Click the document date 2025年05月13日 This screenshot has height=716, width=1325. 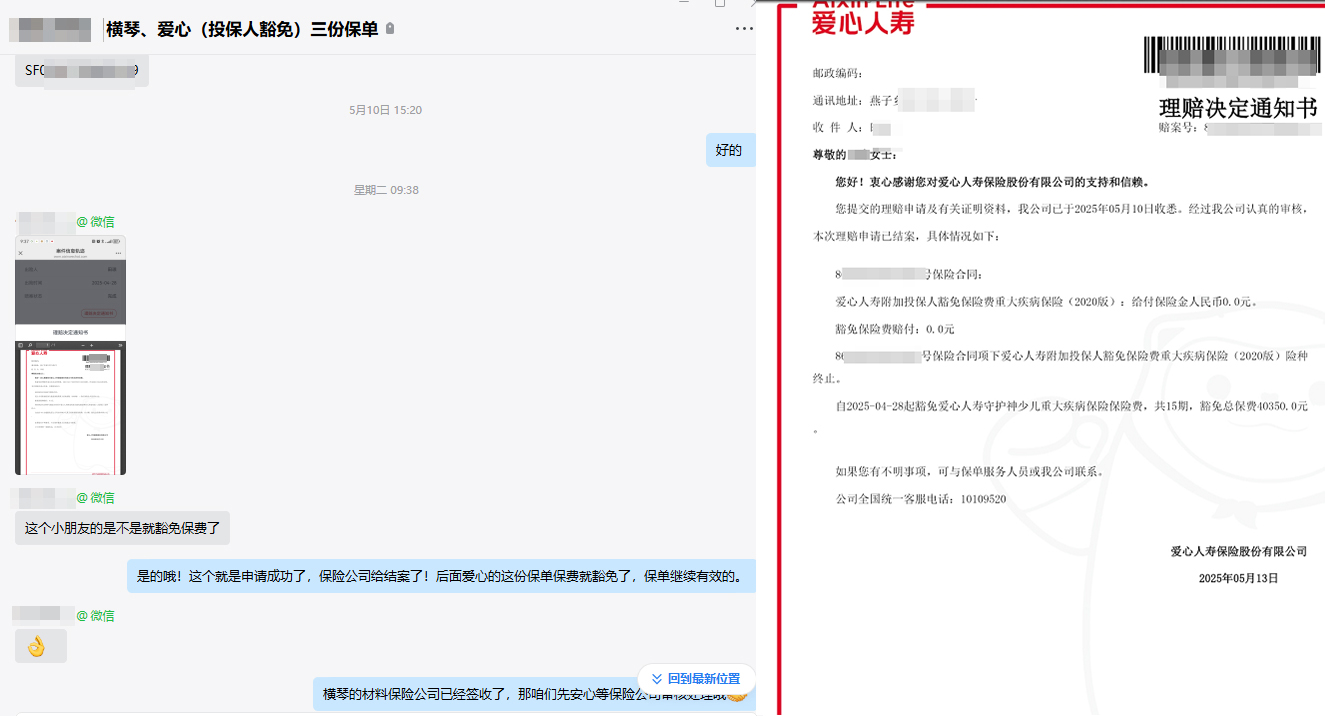click(x=1239, y=578)
